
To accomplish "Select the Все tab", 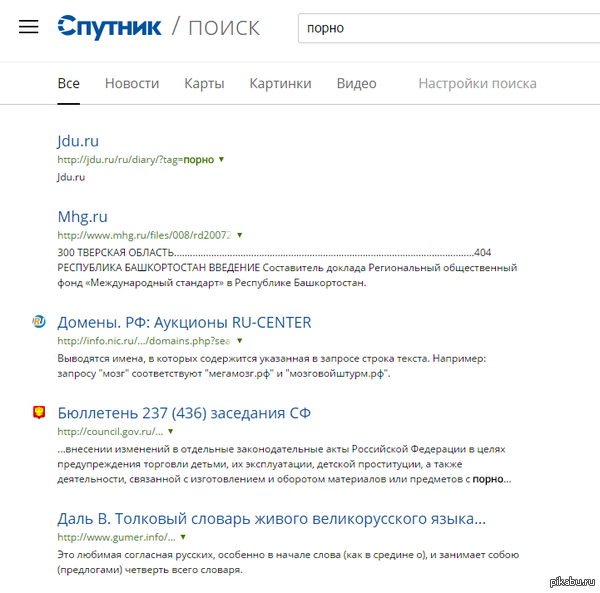I will (68, 83).
